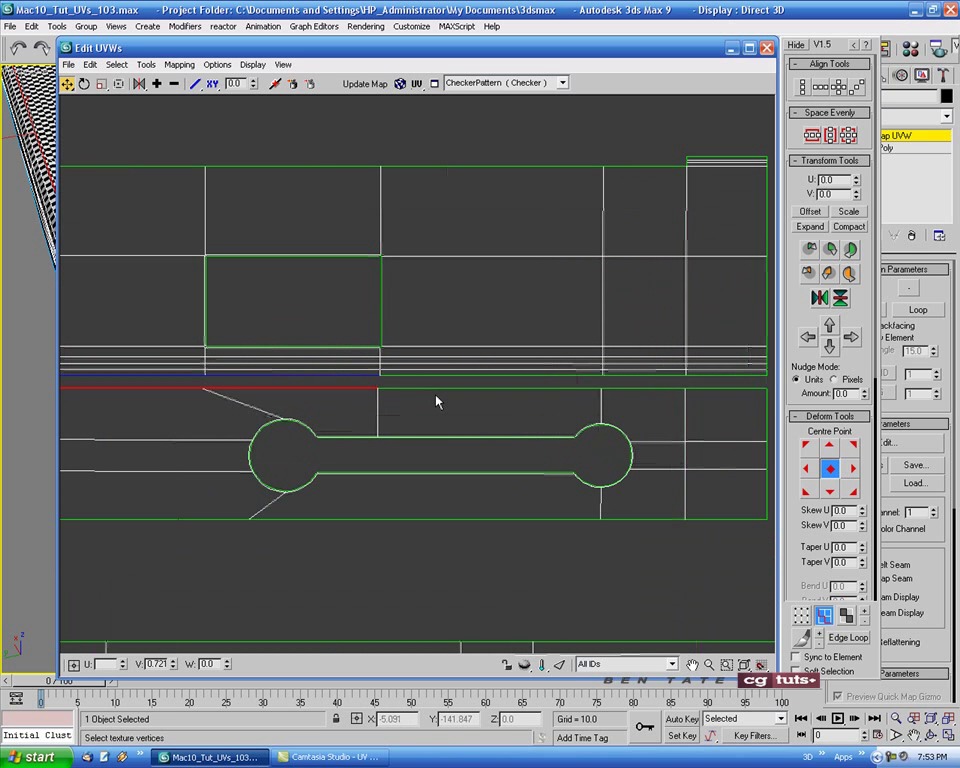The width and height of the screenshot is (960, 768).
Task: Click the Key Filters button
Action: [756, 736]
